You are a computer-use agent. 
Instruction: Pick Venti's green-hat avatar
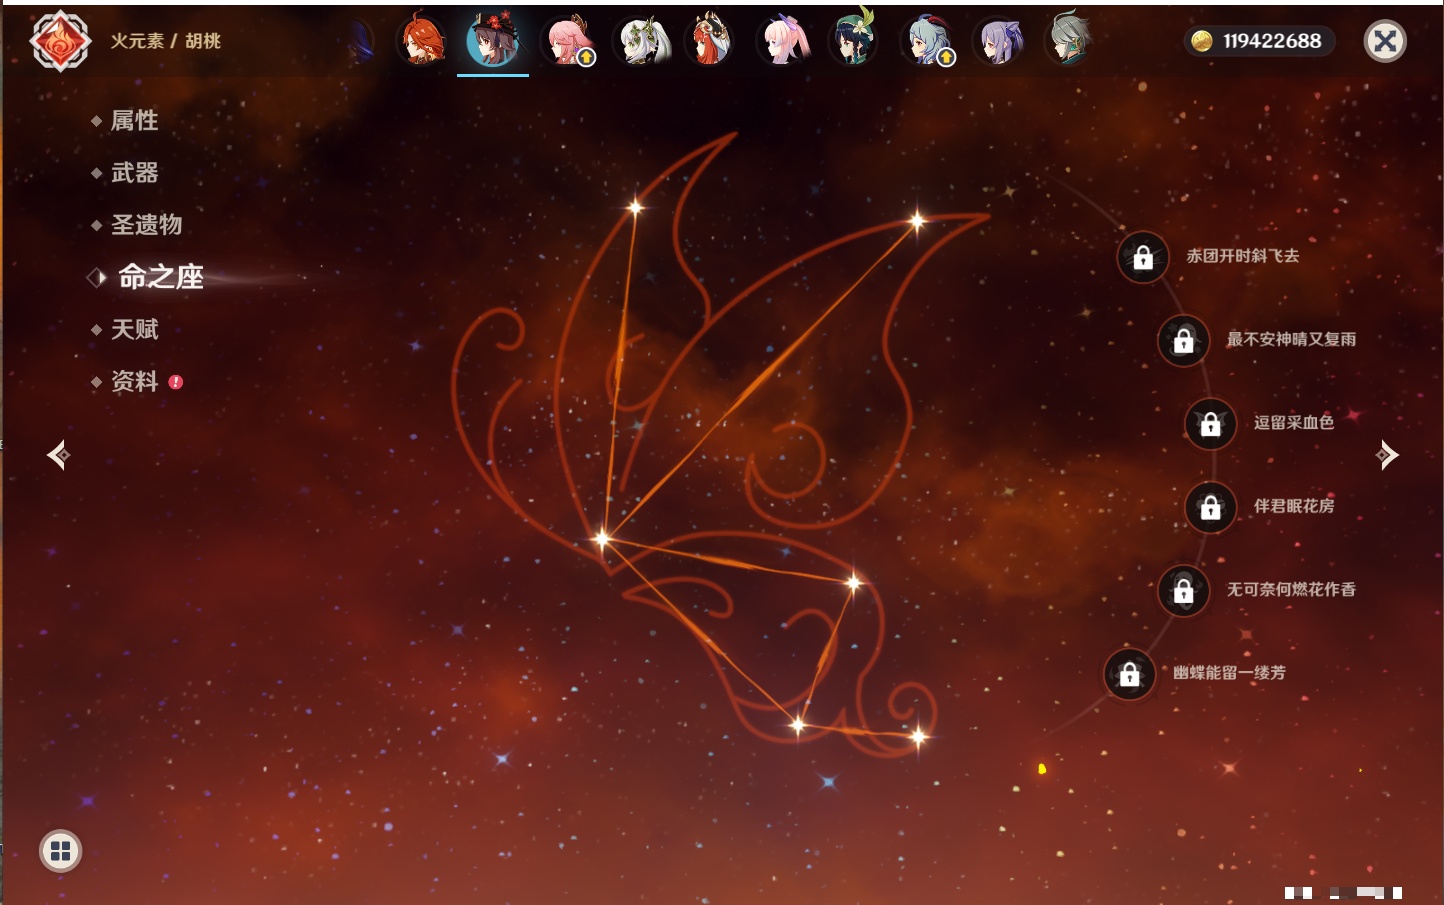point(854,39)
